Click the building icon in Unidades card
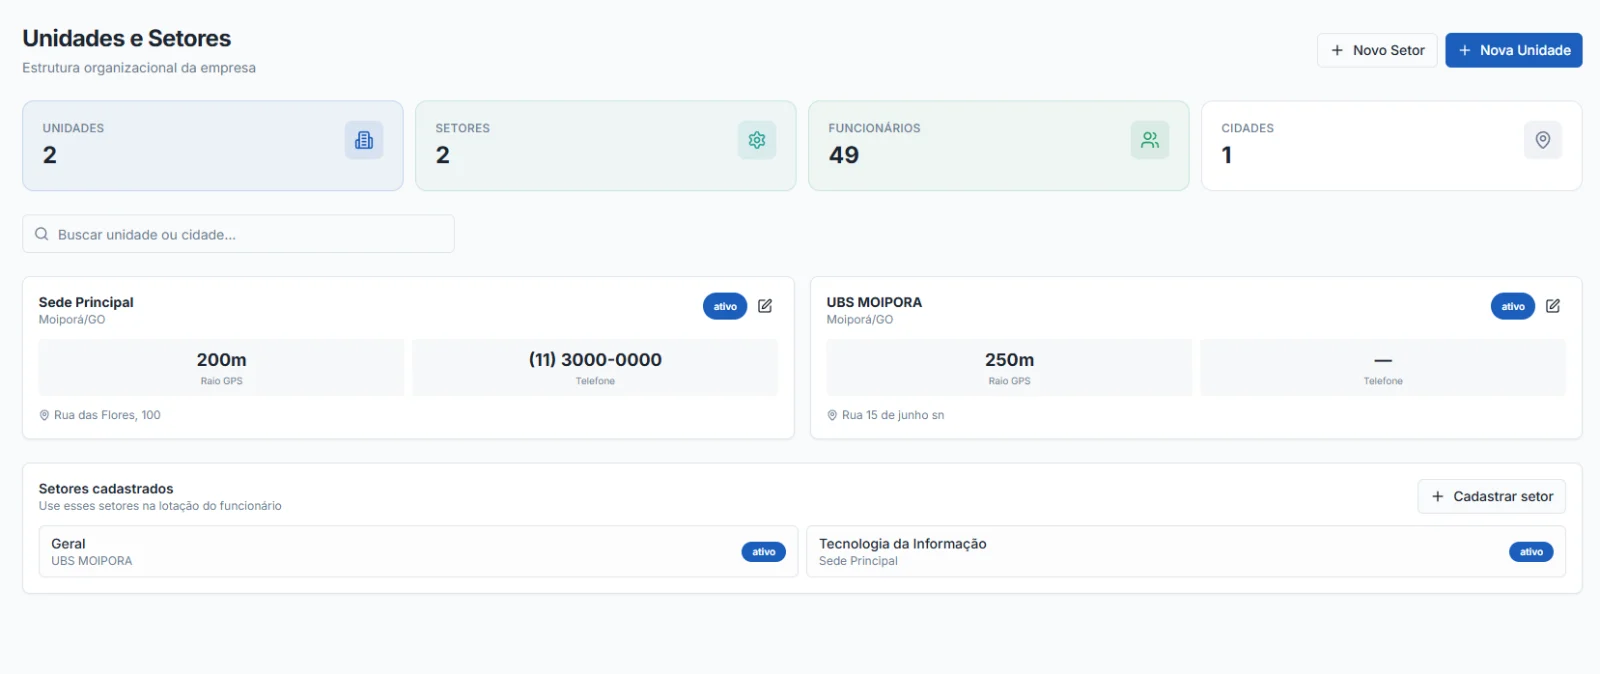 point(364,140)
